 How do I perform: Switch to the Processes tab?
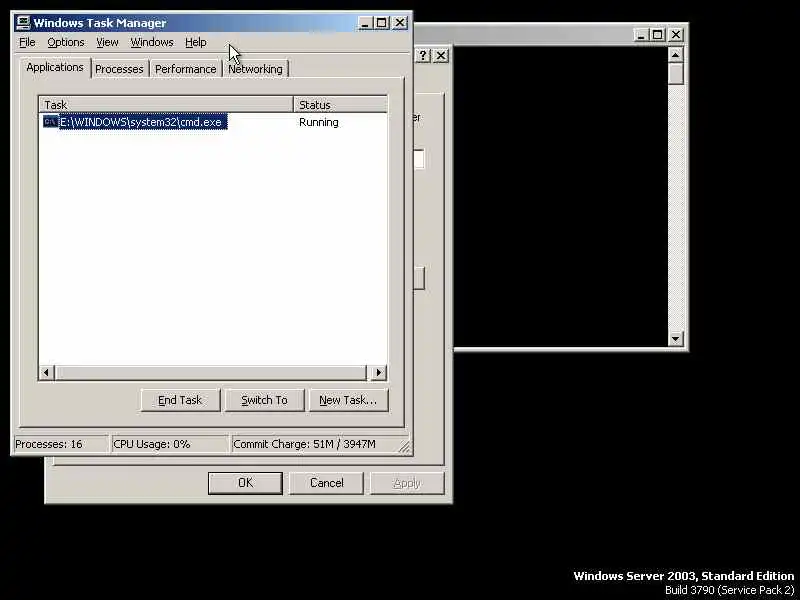(x=119, y=69)
